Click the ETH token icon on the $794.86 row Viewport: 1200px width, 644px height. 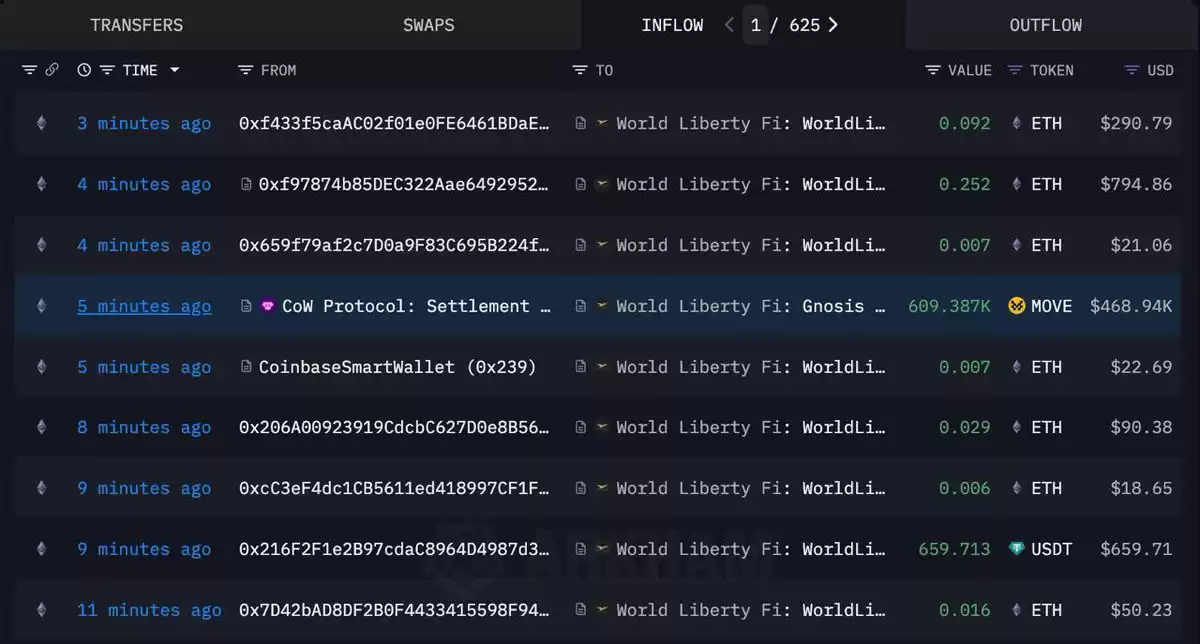pyautogui.click(x=1017, y=184)
